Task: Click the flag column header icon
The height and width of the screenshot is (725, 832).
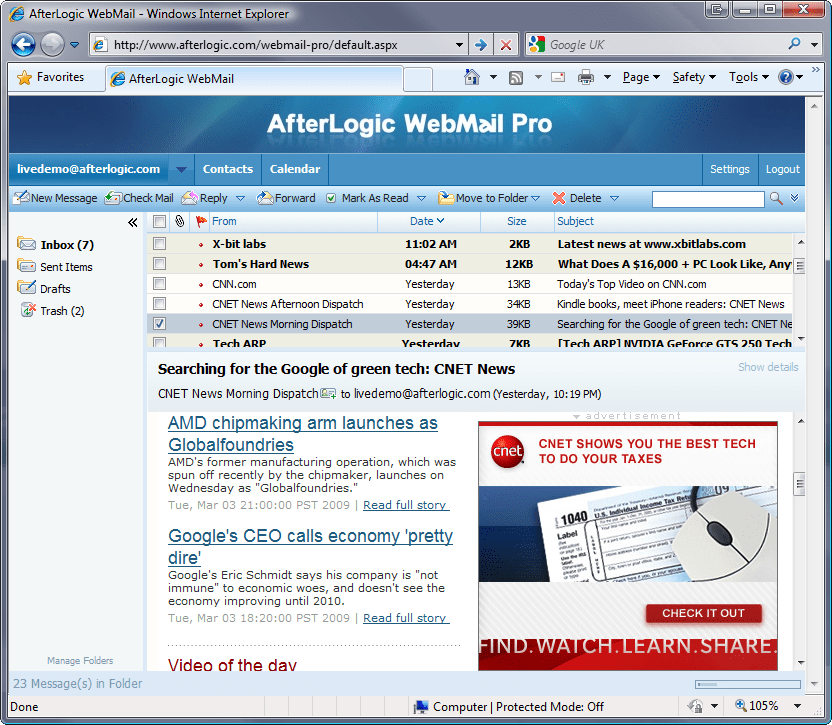Action: 201,222
